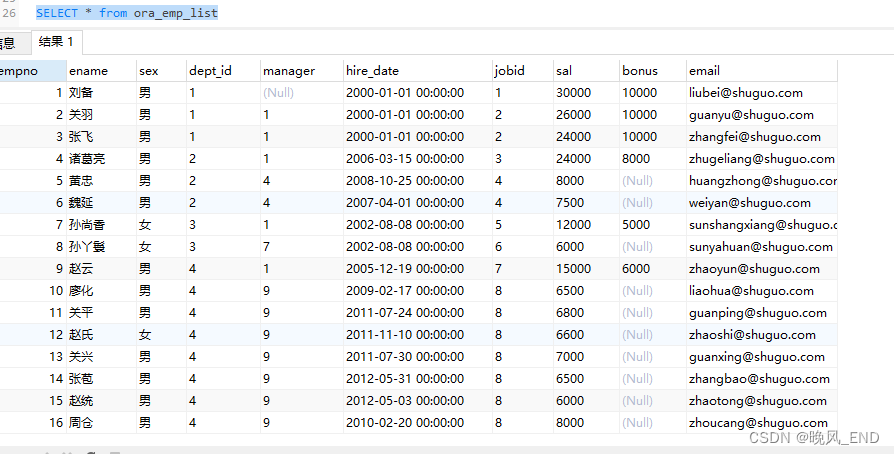
Task: Select the liubei@shuguo.com email cell
Action: [x=762, y=93]
